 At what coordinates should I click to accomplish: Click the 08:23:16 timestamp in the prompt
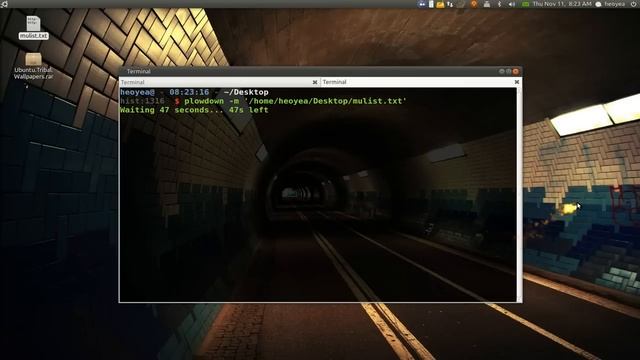tap(189, 92)
